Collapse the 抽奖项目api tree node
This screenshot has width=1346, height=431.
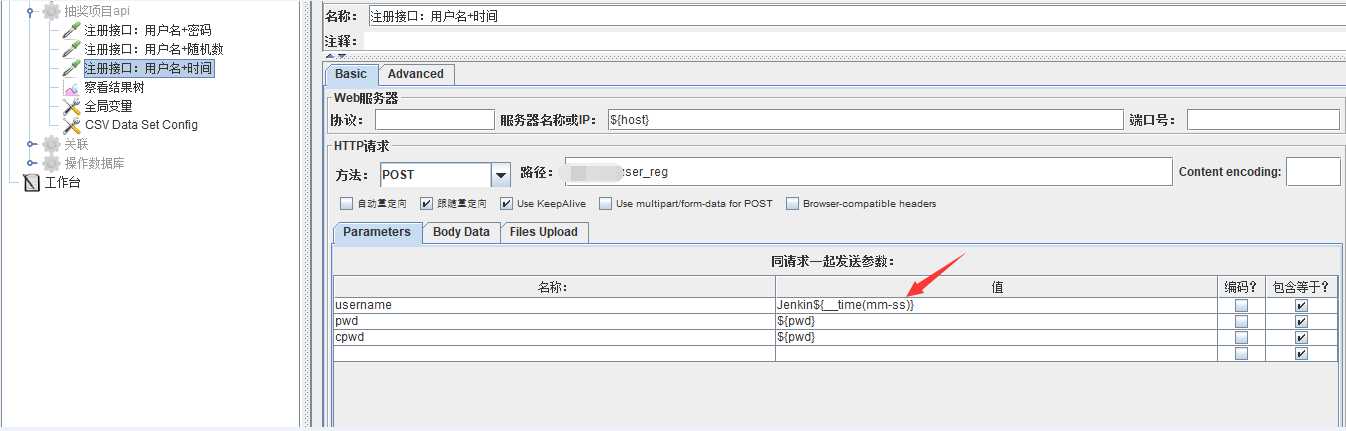(32, 11)
